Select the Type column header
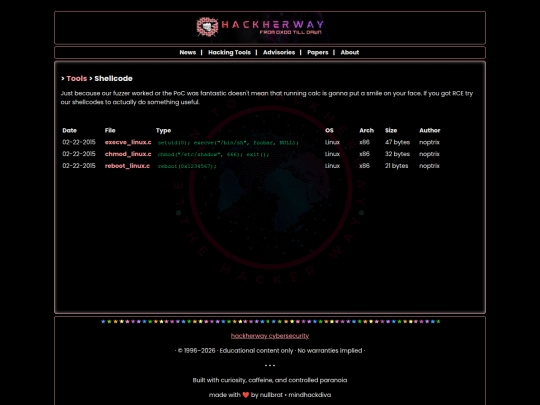This screenshot has width=540, height=405. point(163,131)
